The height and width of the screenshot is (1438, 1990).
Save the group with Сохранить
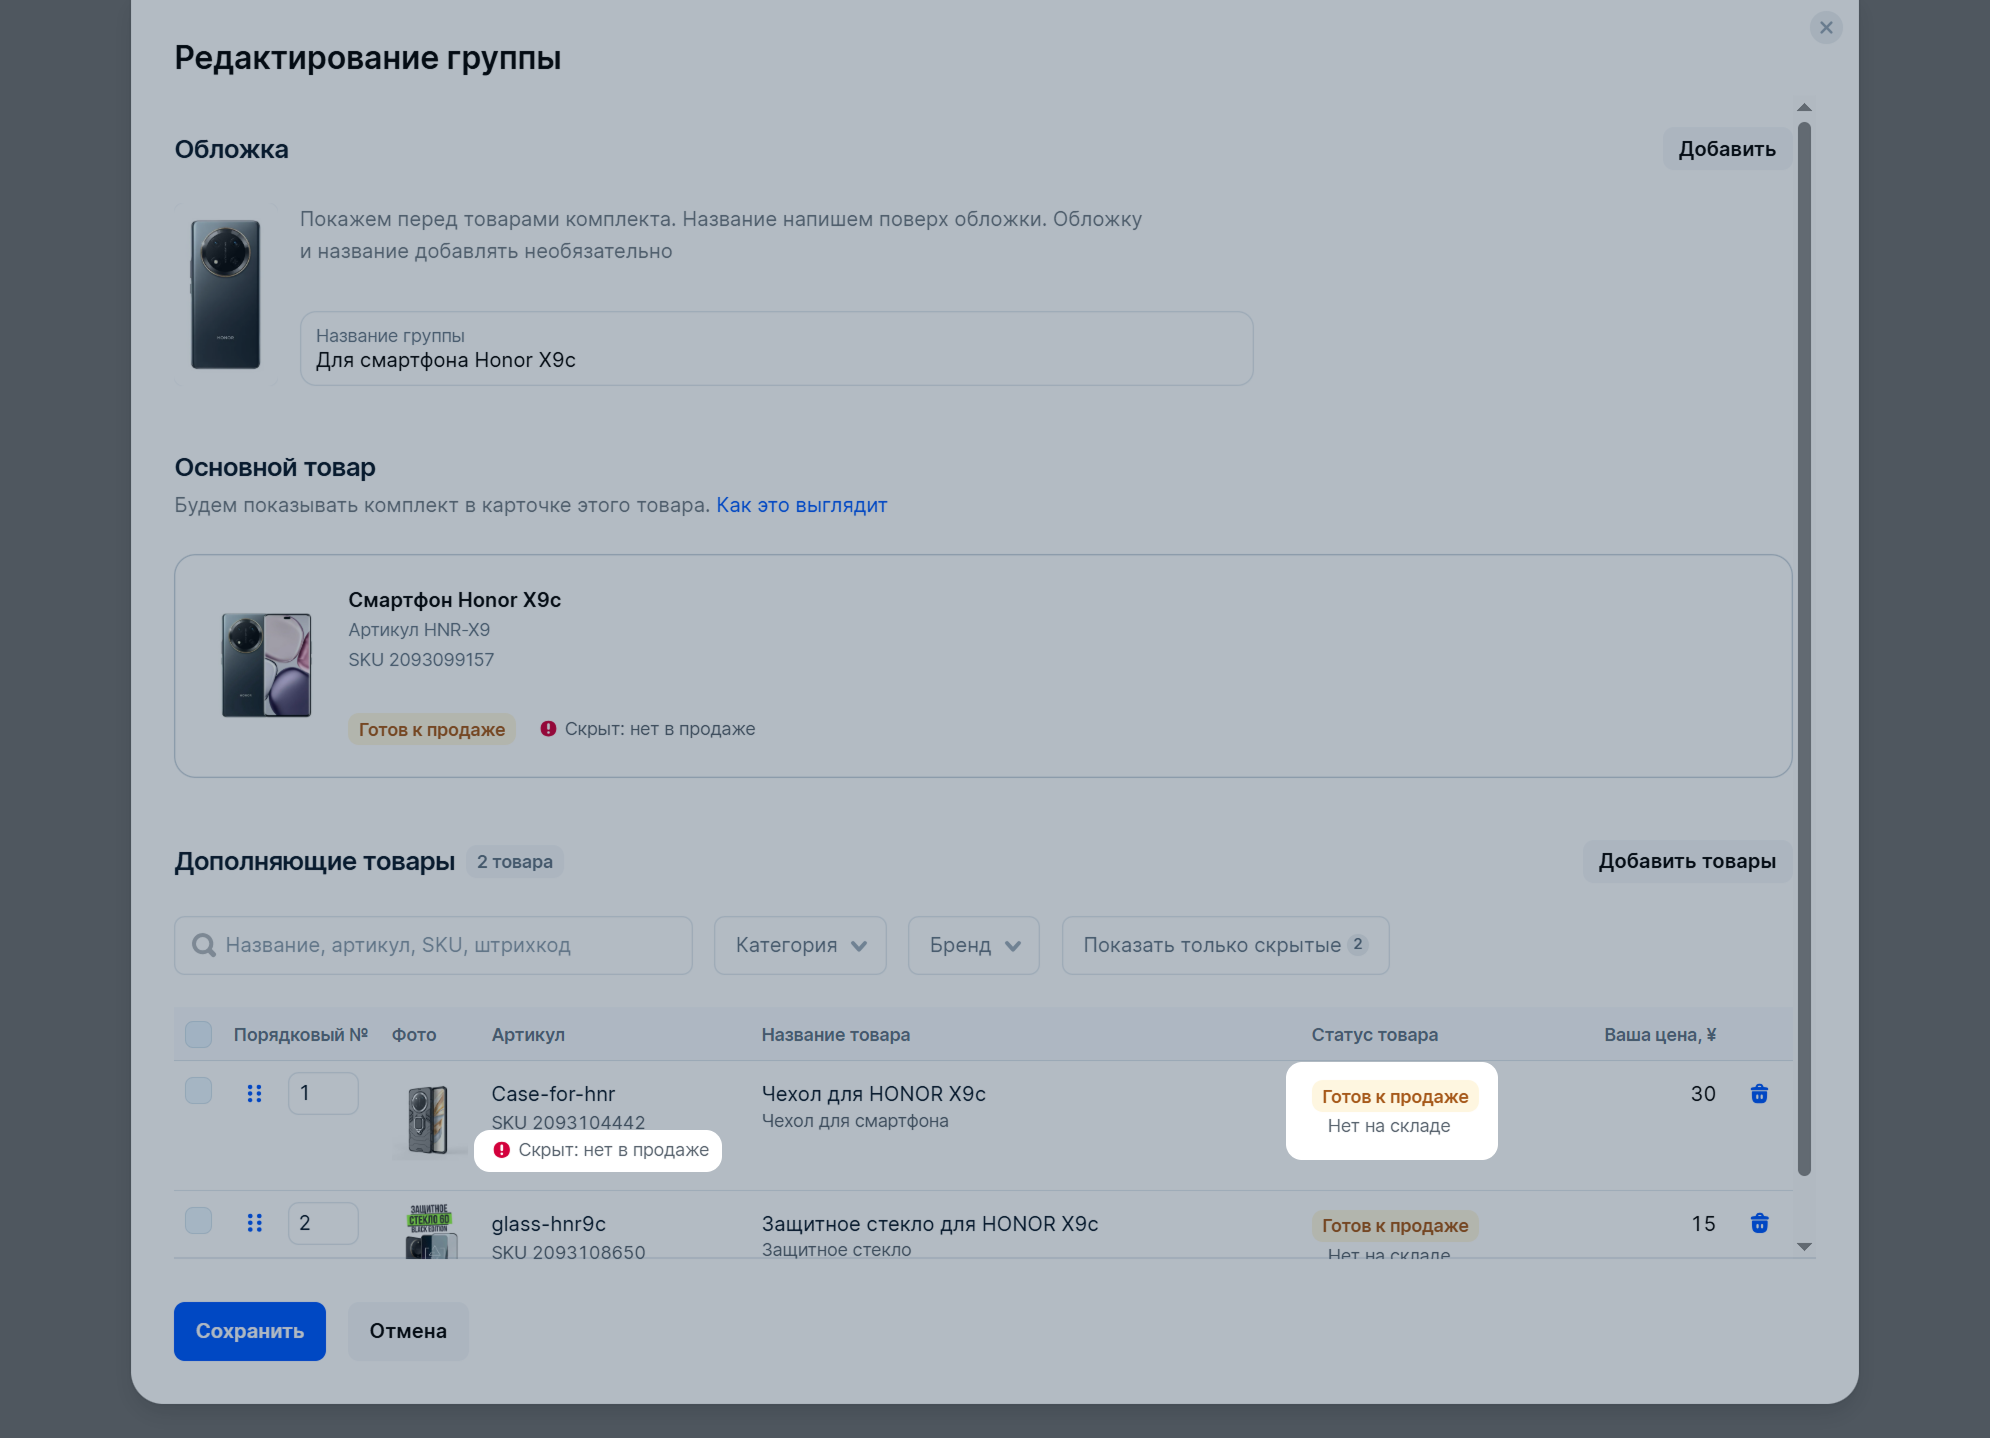pyautogui.click(x=250, y=1331)
